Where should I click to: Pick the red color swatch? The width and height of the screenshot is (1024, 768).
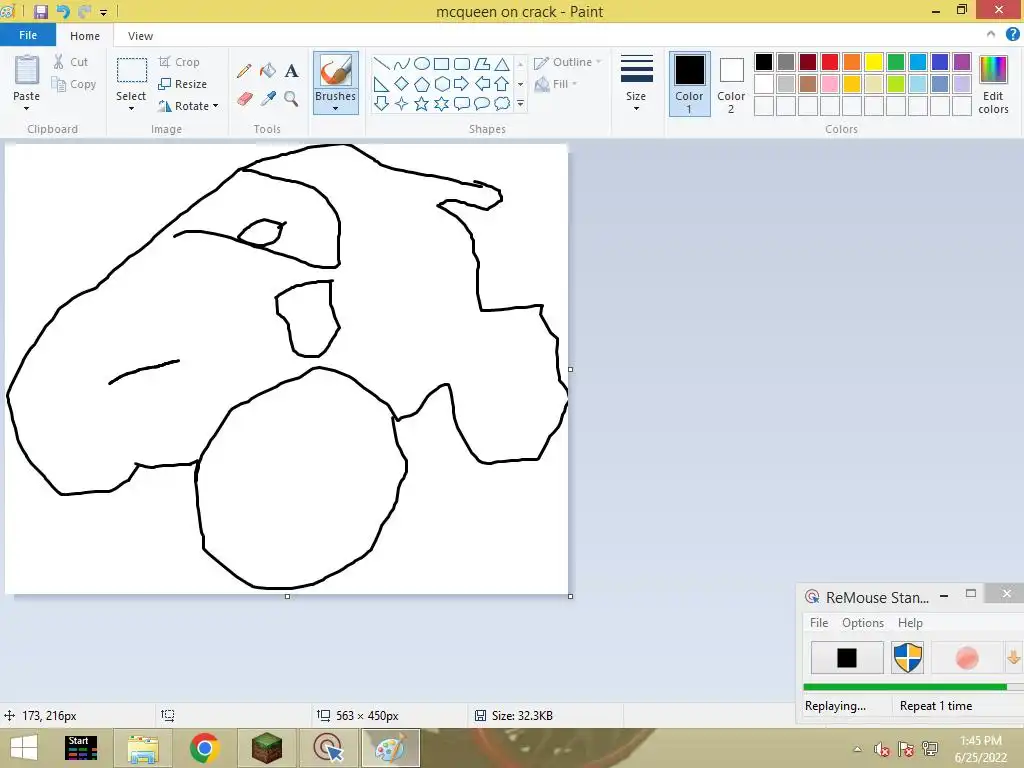point(830,62)
